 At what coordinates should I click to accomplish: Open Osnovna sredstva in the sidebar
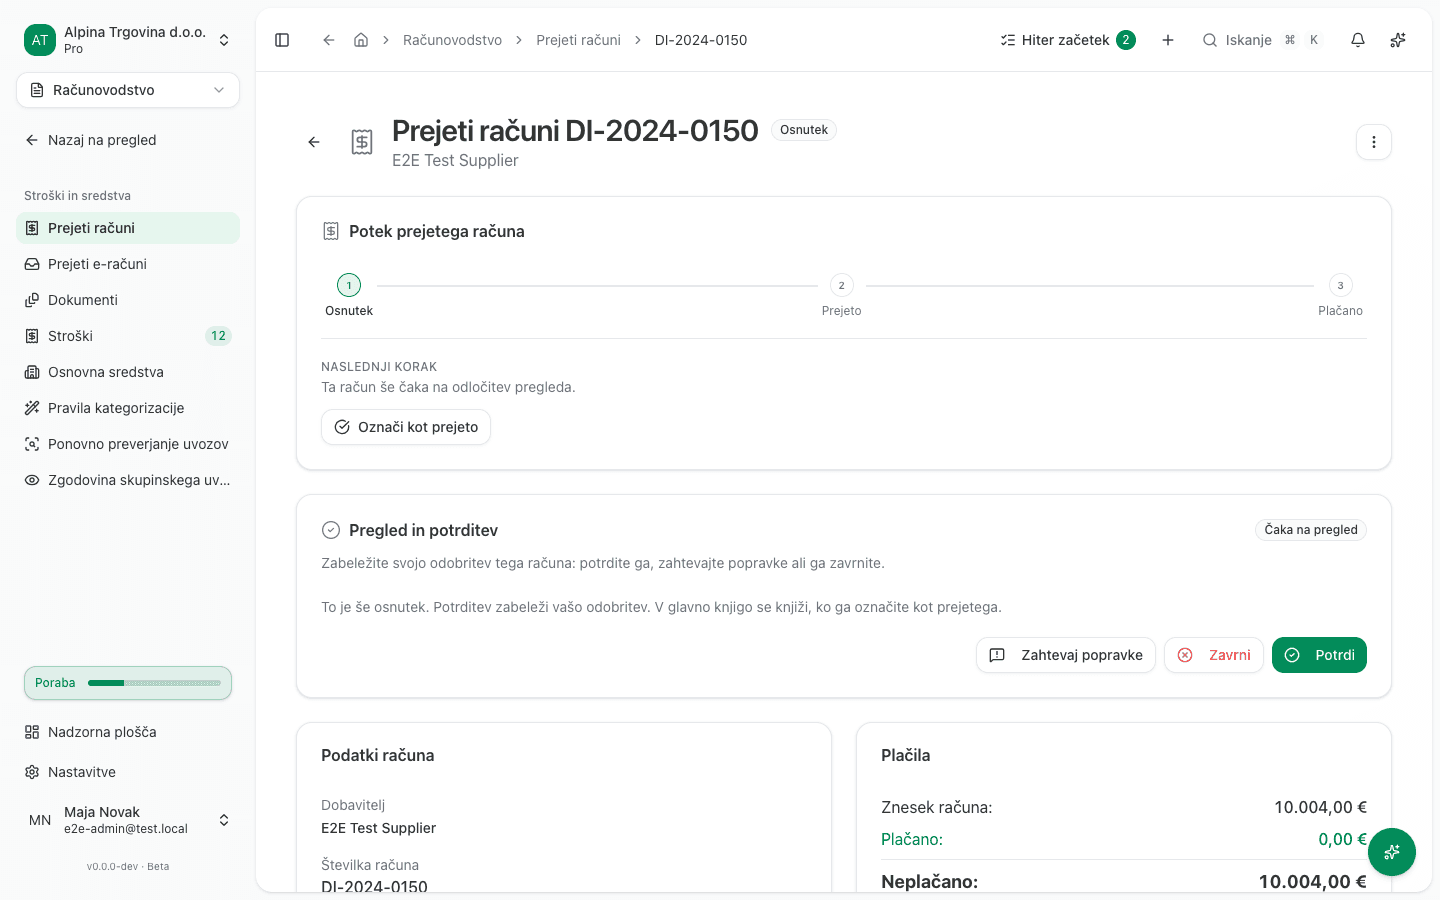click(128, 372)
